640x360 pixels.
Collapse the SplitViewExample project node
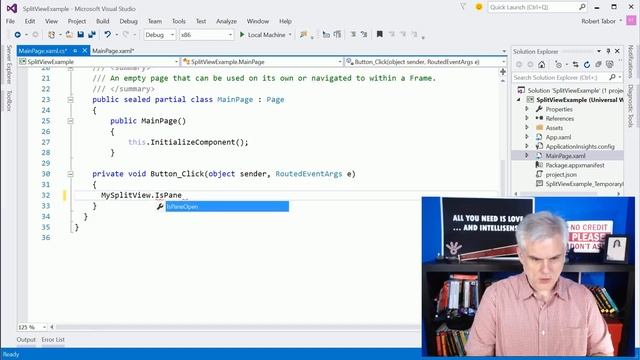519,100
